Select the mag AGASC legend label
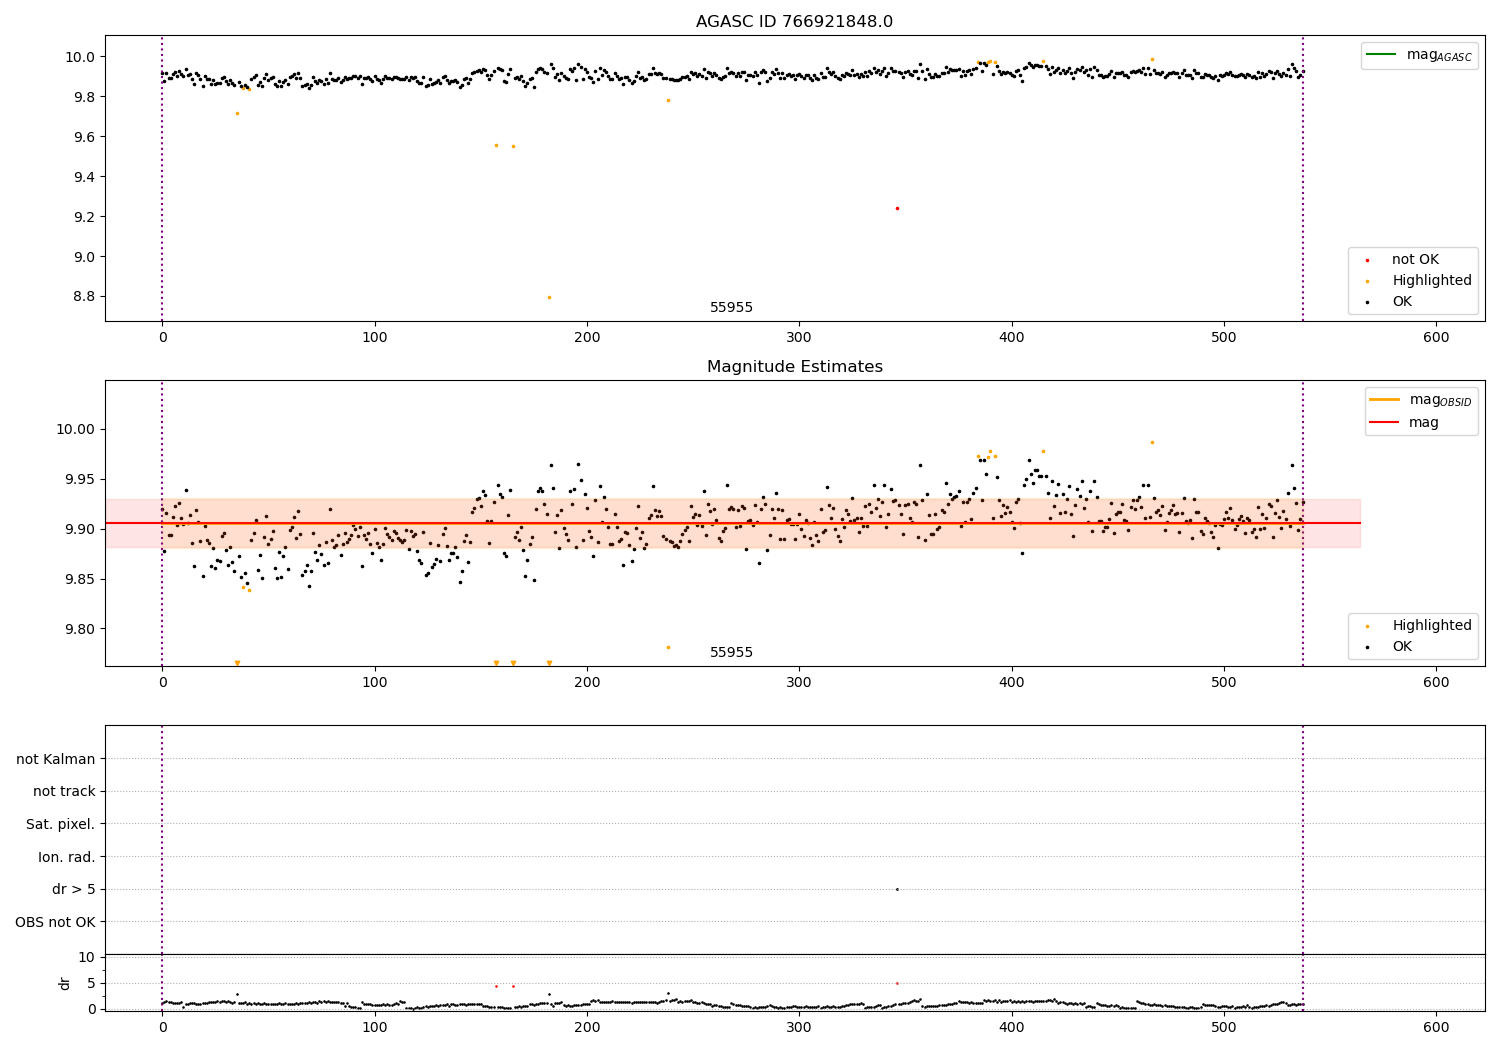1500x1050 pixels. (x=1439, y=55)
